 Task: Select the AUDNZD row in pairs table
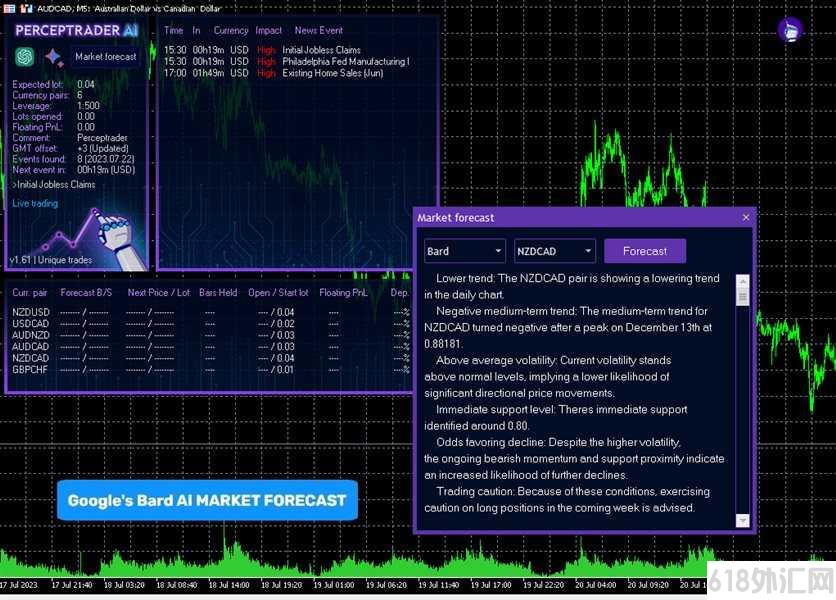211,335
